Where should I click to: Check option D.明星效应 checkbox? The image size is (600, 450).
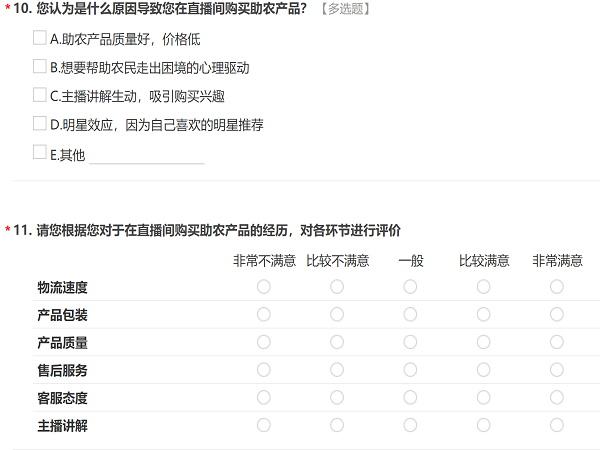click(x=40, y=124)
